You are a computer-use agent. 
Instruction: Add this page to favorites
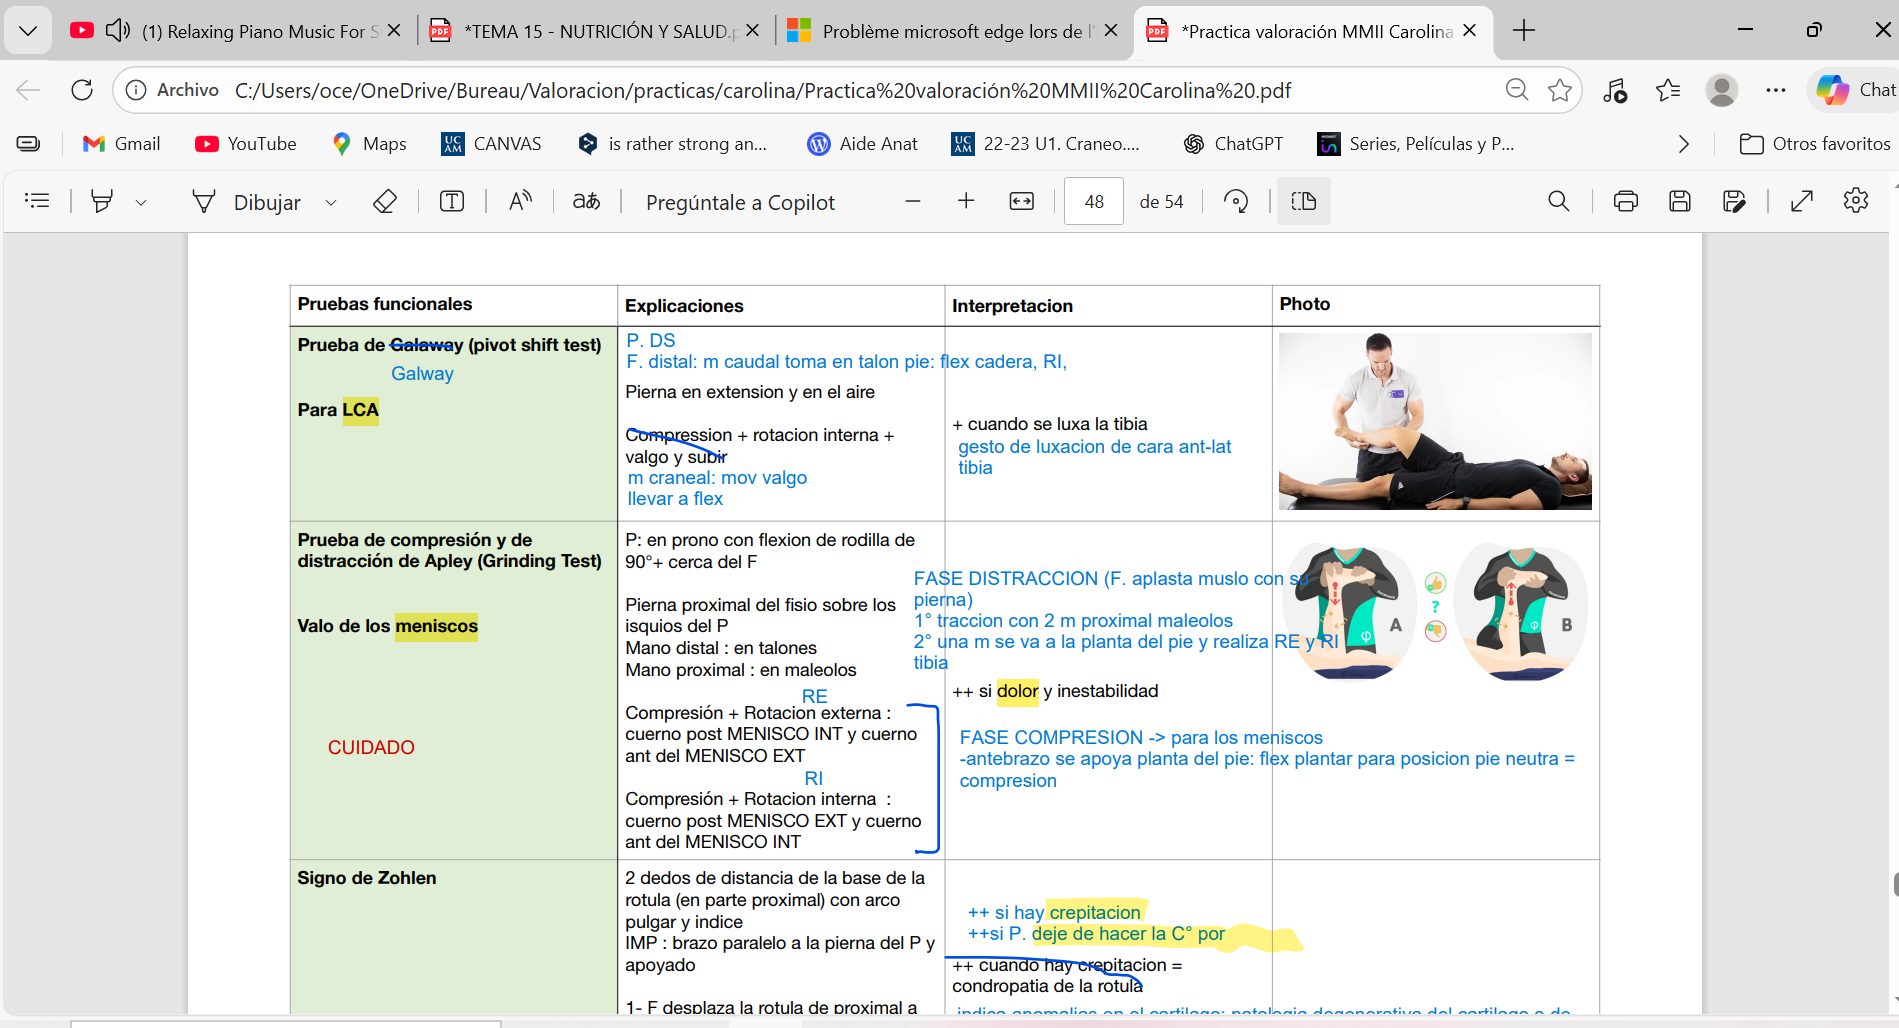pos(1560,90)
